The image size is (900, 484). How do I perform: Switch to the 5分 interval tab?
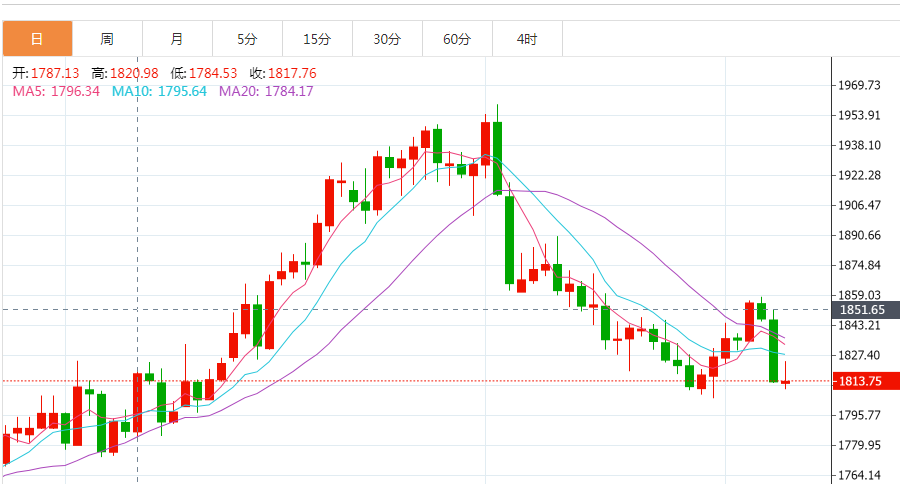tap(247, 39)
